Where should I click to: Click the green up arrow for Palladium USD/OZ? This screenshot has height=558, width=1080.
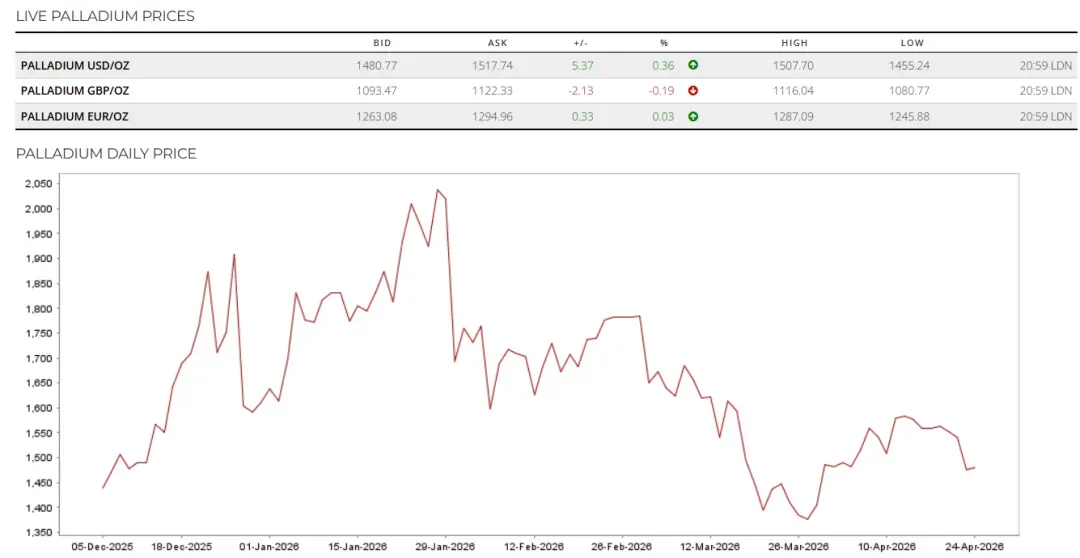pyautogui.click(x=693, y=65)
